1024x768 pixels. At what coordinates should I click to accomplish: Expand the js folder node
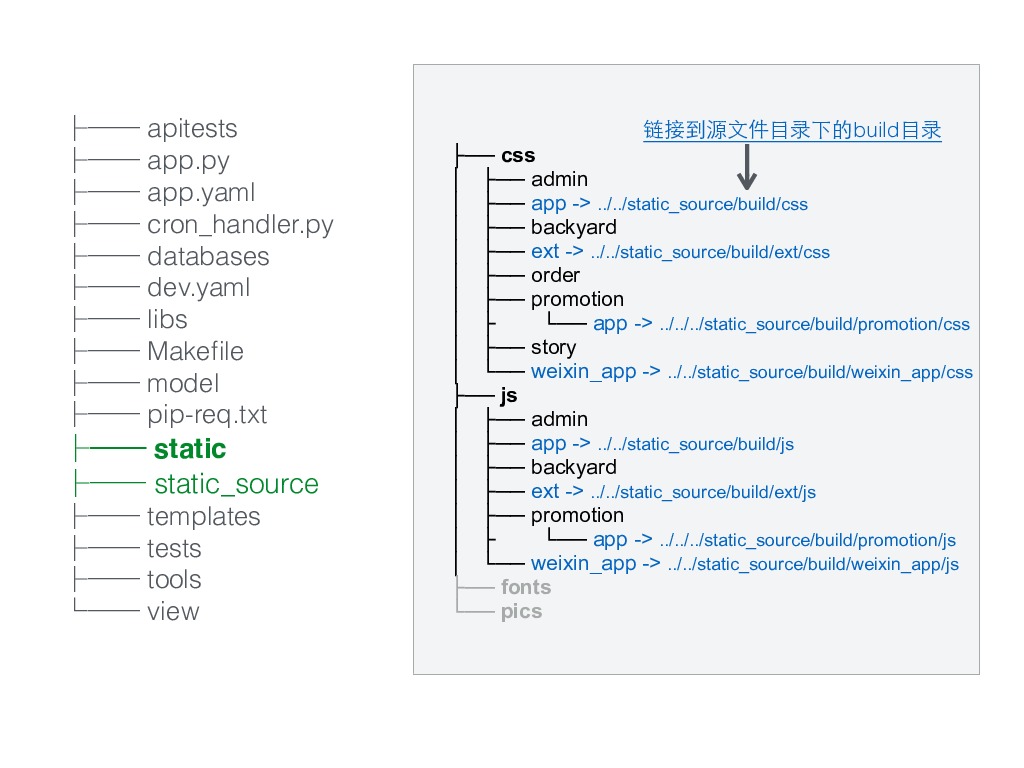[509, 396]
